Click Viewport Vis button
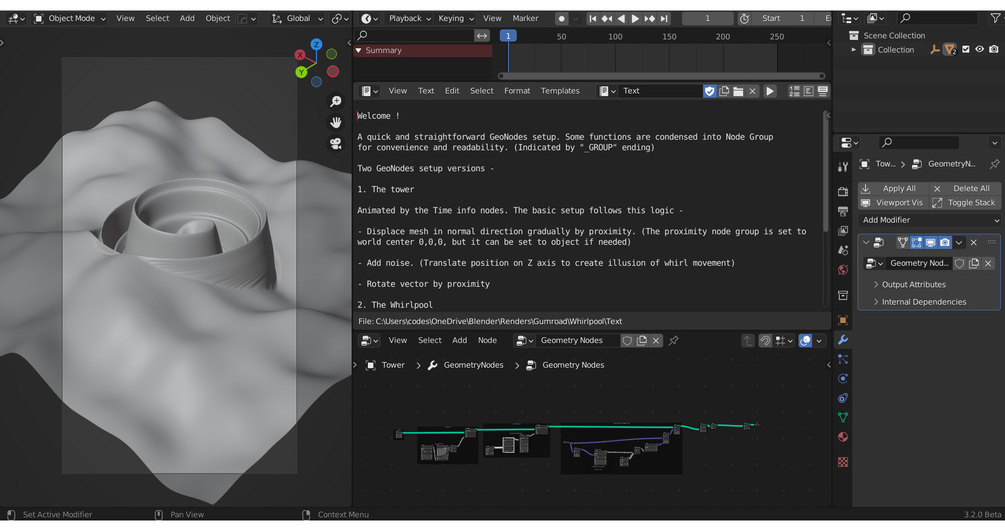 click(892, 203)
